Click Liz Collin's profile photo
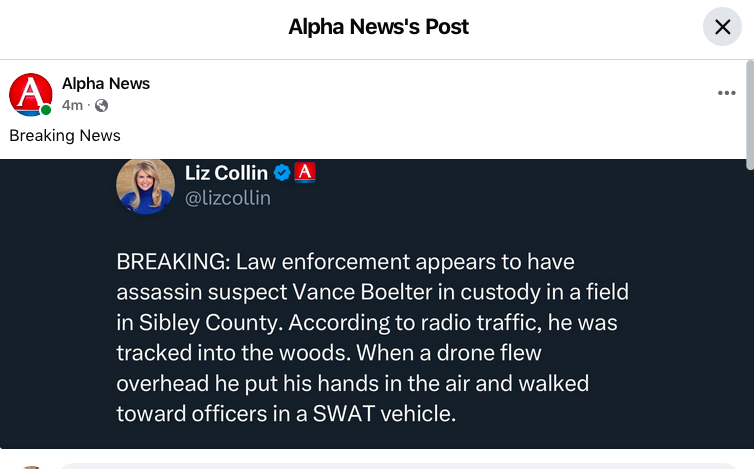Viewport: 754px width, 469px height. point(145,185)
